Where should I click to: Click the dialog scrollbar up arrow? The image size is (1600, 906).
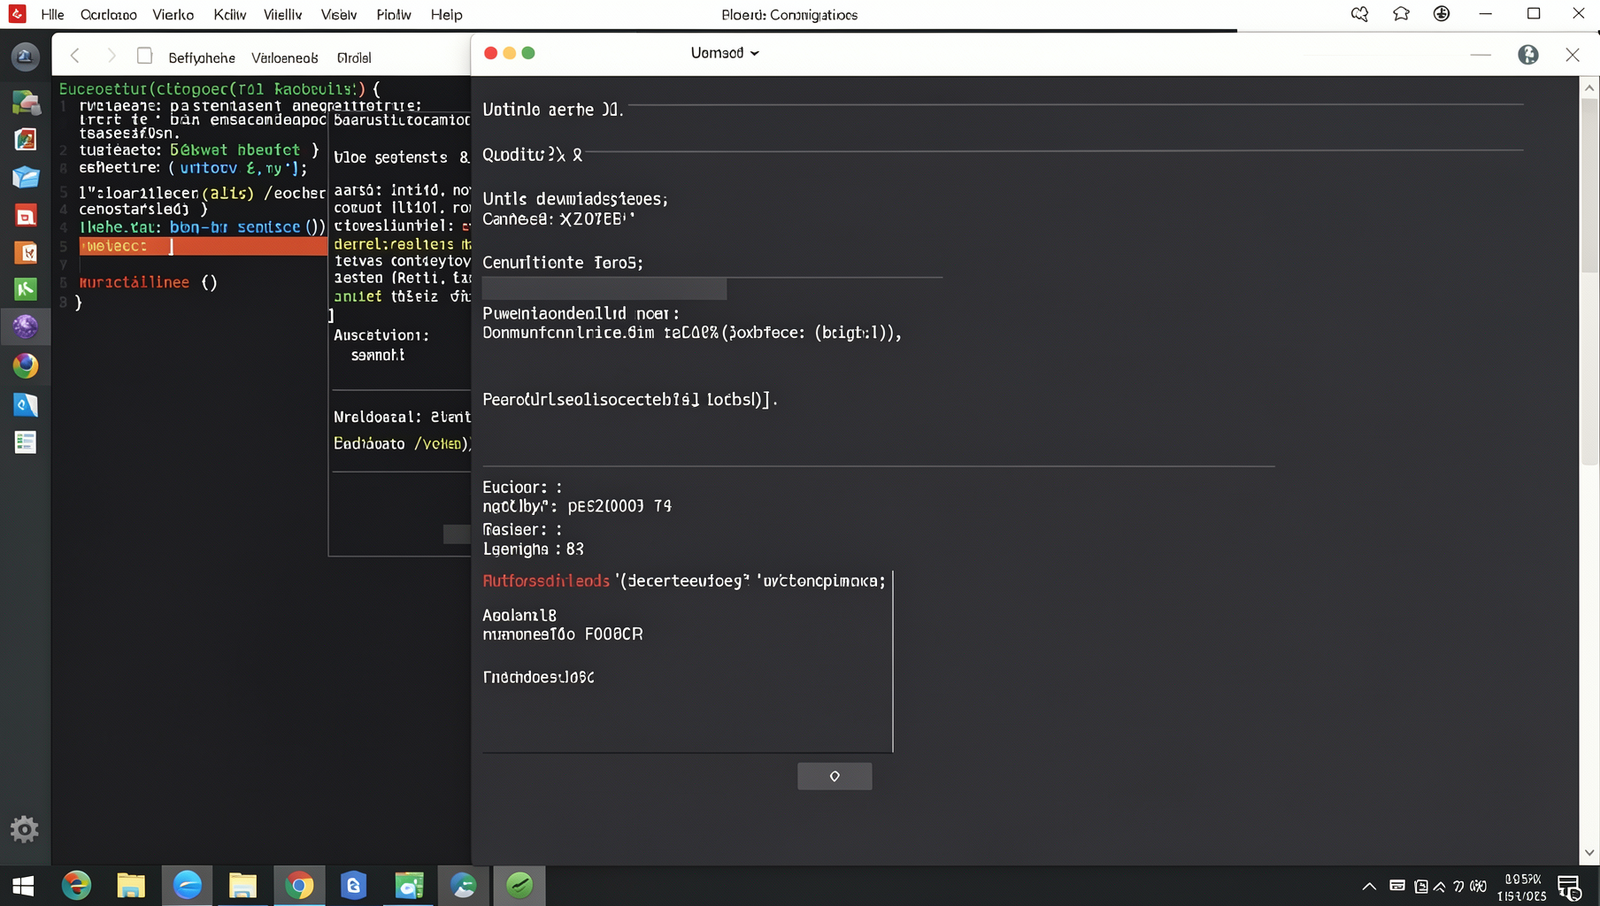(x=1589, y=88)
